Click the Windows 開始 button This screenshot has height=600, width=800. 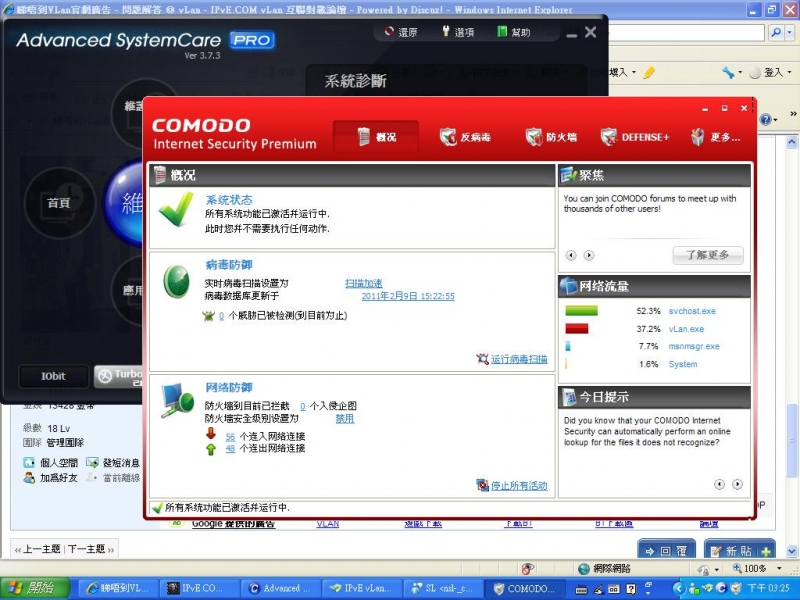click(x=30, y=588)
